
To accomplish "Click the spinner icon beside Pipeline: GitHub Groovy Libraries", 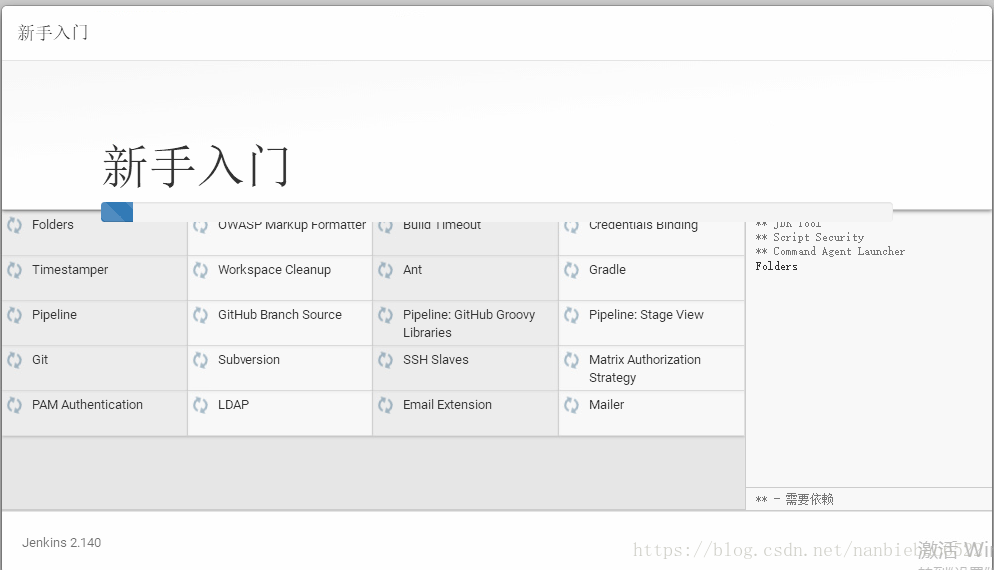I will tap(385, 315).
